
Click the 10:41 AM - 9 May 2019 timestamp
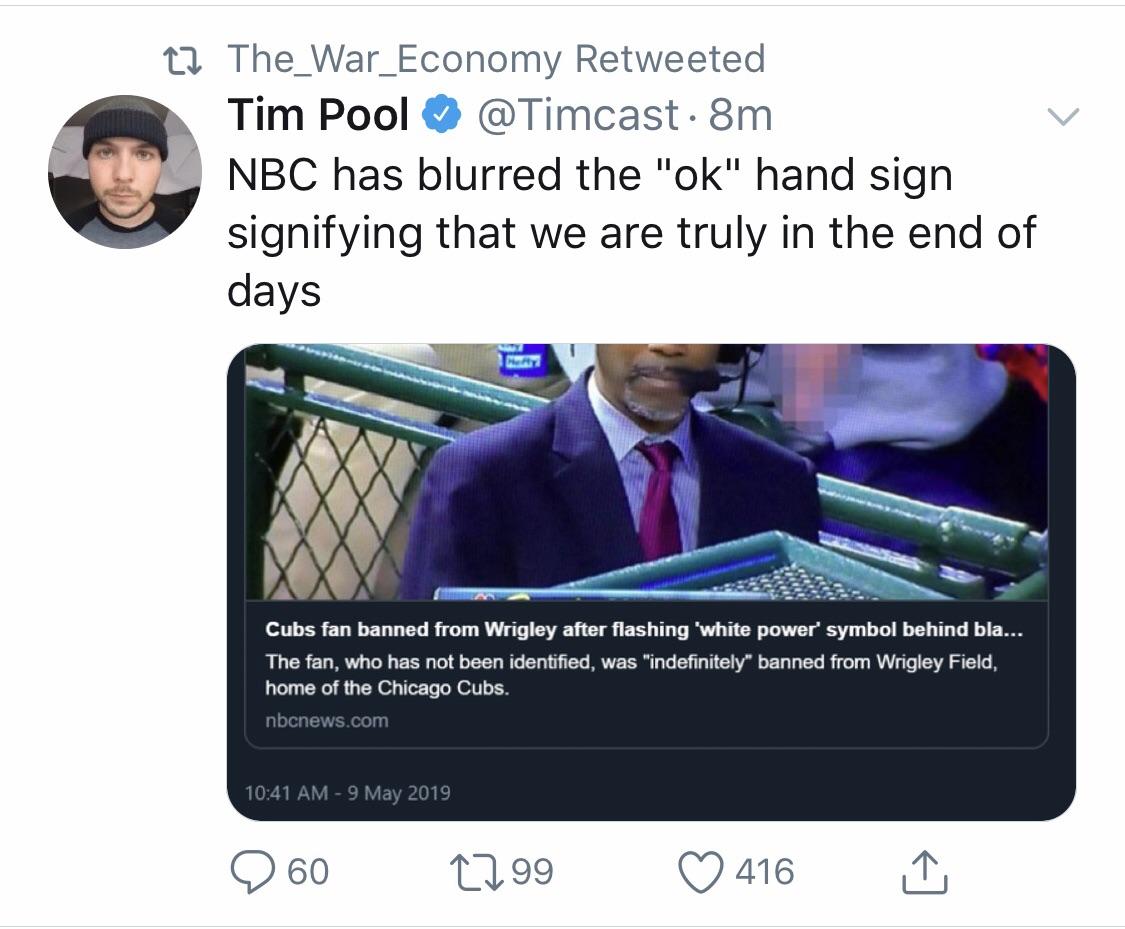pos(347,793)
